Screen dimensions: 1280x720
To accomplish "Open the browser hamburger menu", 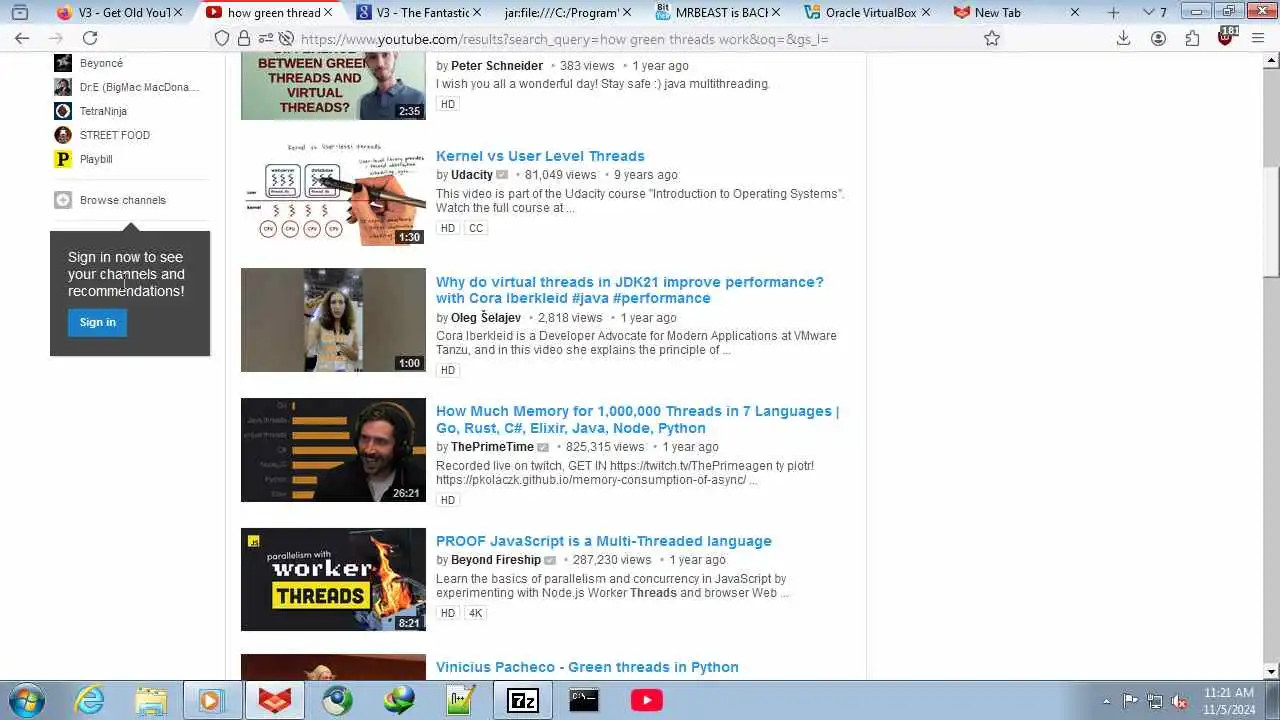I will [x=1260, y=38].
